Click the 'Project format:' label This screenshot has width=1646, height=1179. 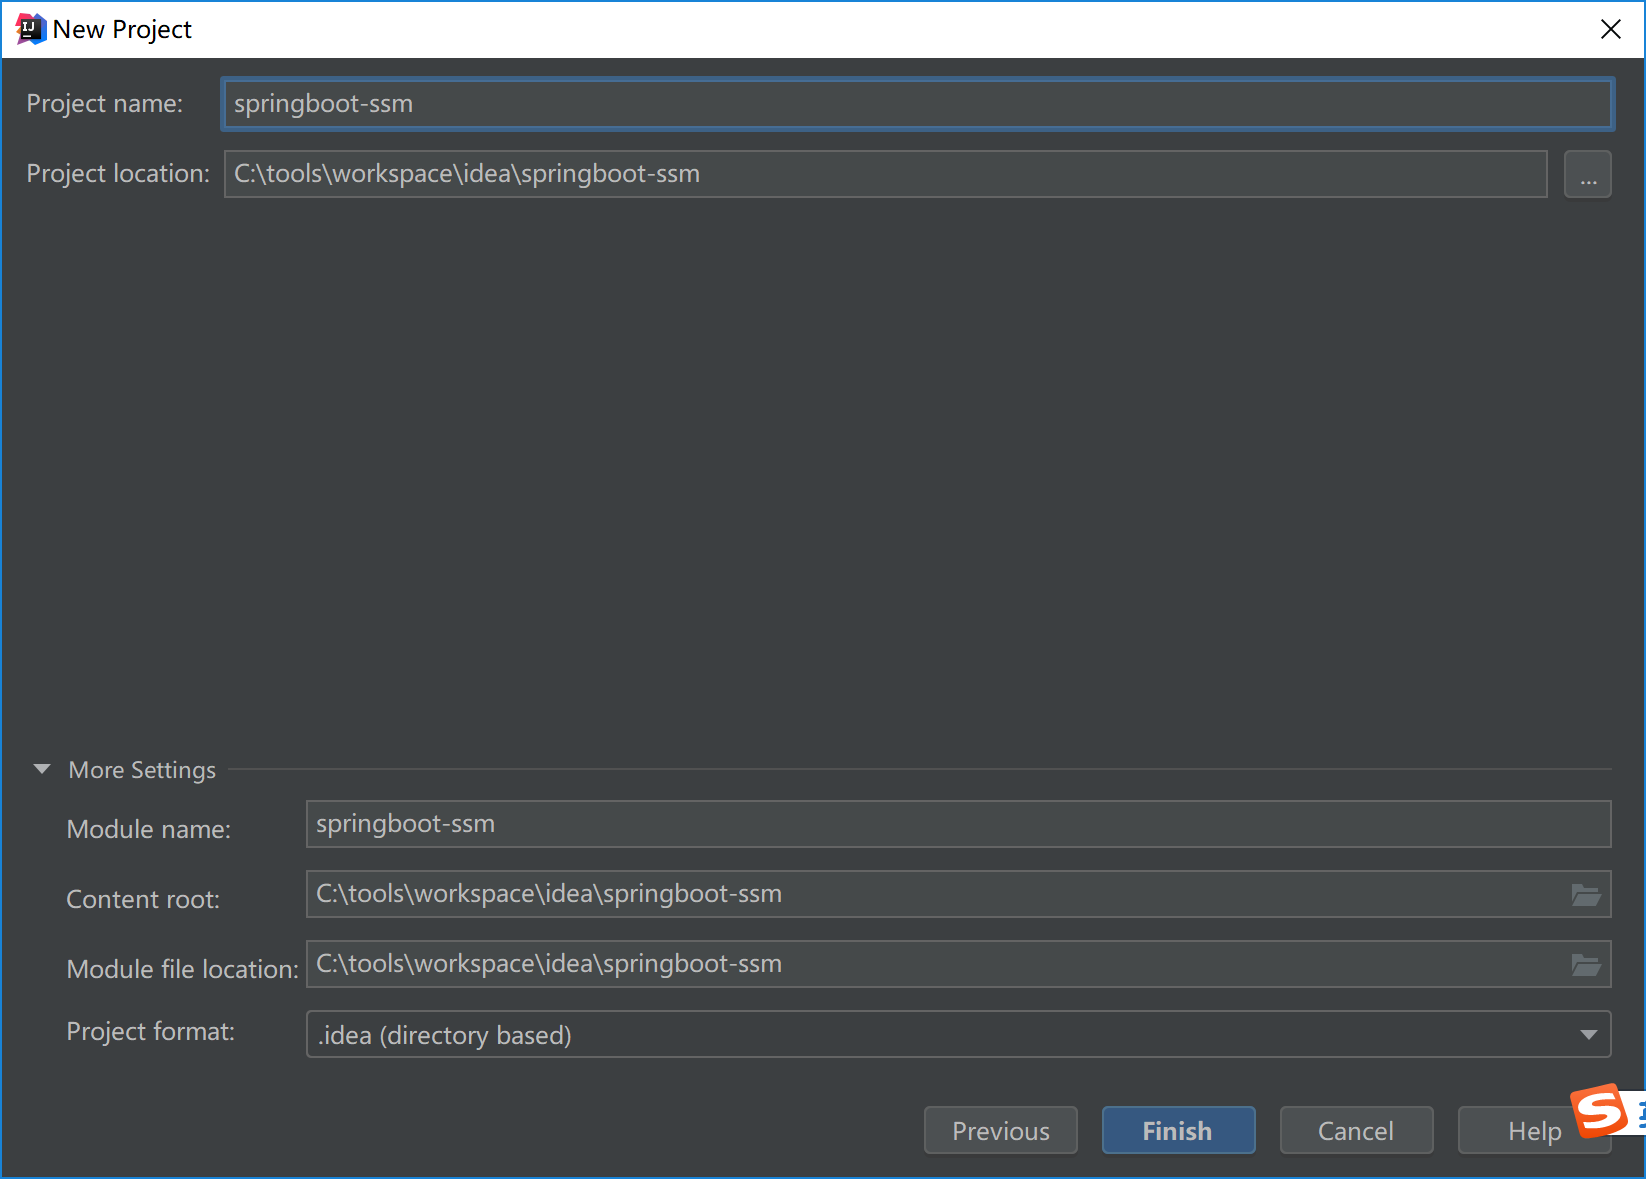click(151, 1031)
